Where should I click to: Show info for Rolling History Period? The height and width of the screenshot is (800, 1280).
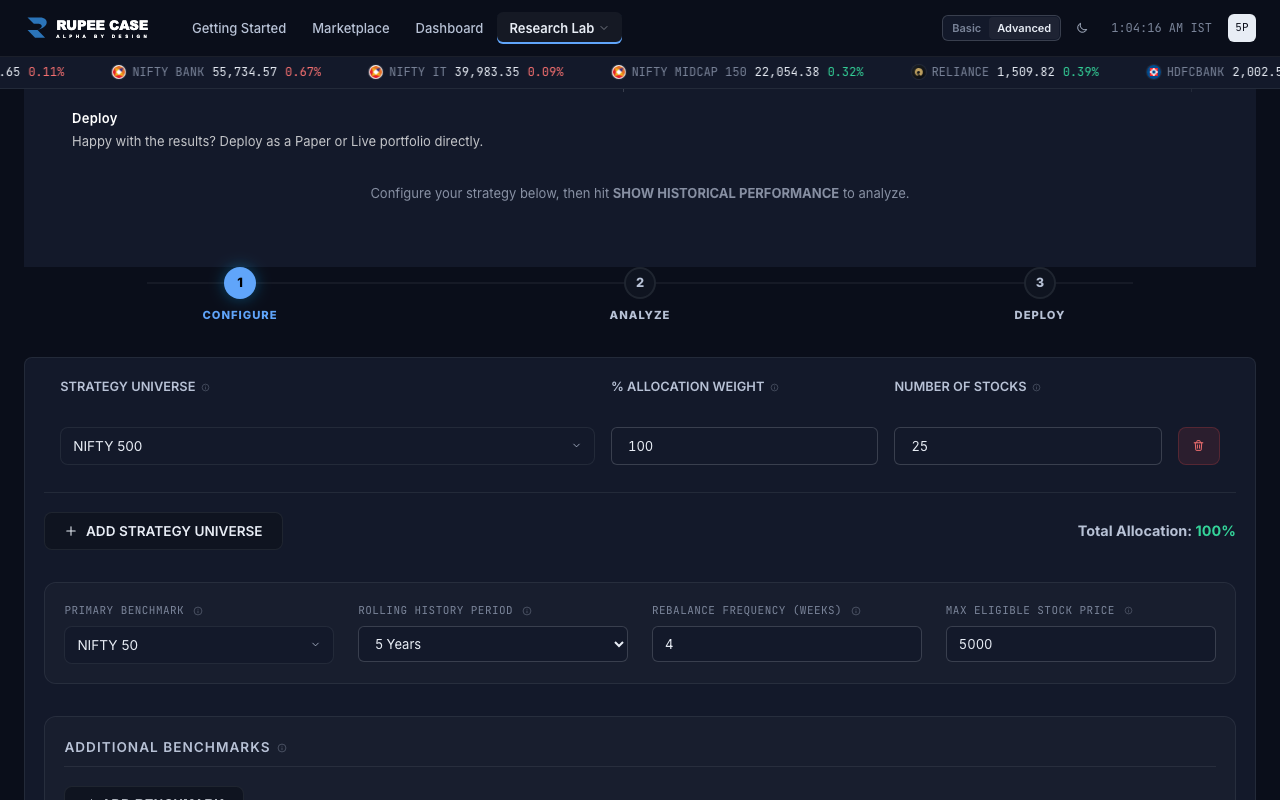coord(527,611)
